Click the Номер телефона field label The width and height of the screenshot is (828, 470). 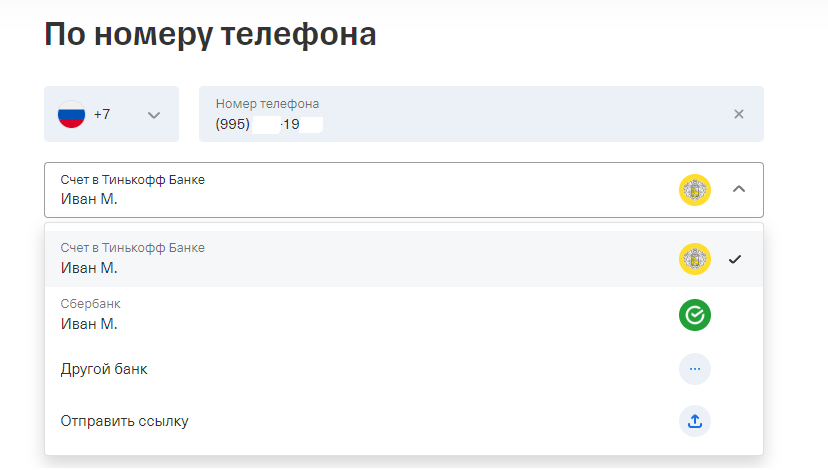267,104
